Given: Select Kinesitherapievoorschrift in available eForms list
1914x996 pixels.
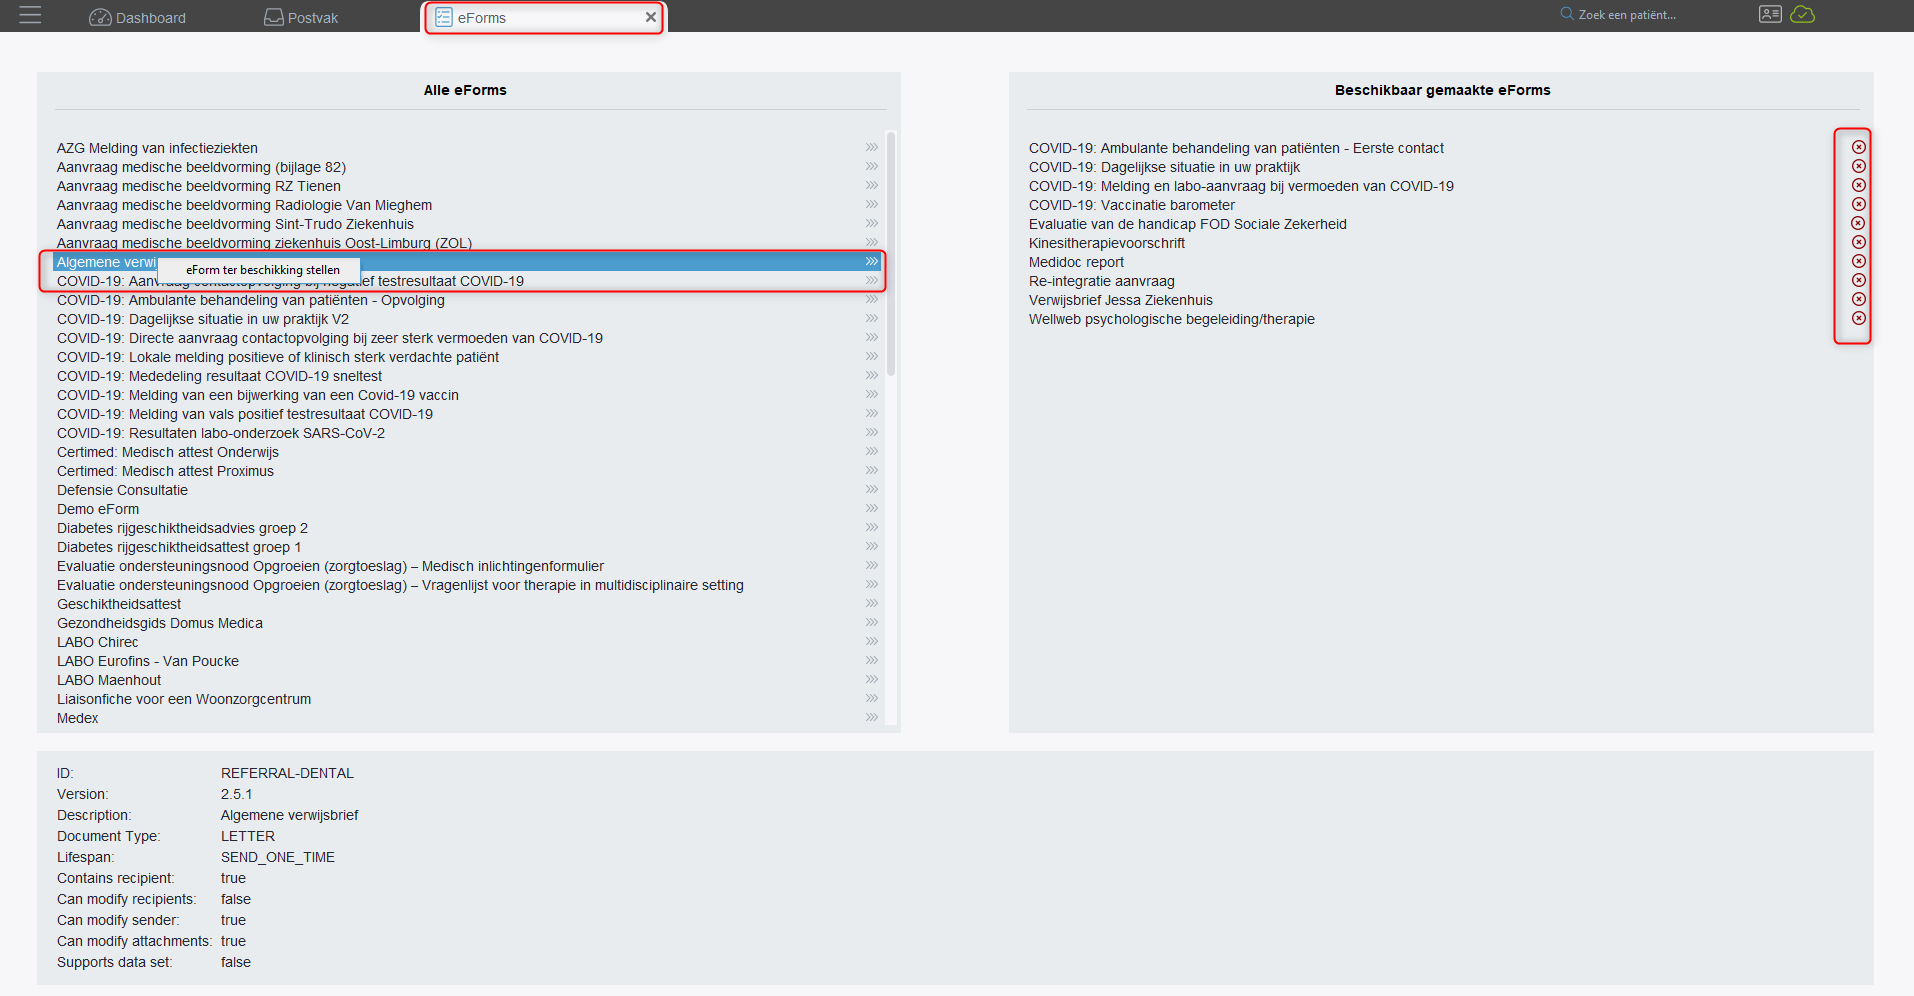Looking at the screenshot, I should [1107, 243].
